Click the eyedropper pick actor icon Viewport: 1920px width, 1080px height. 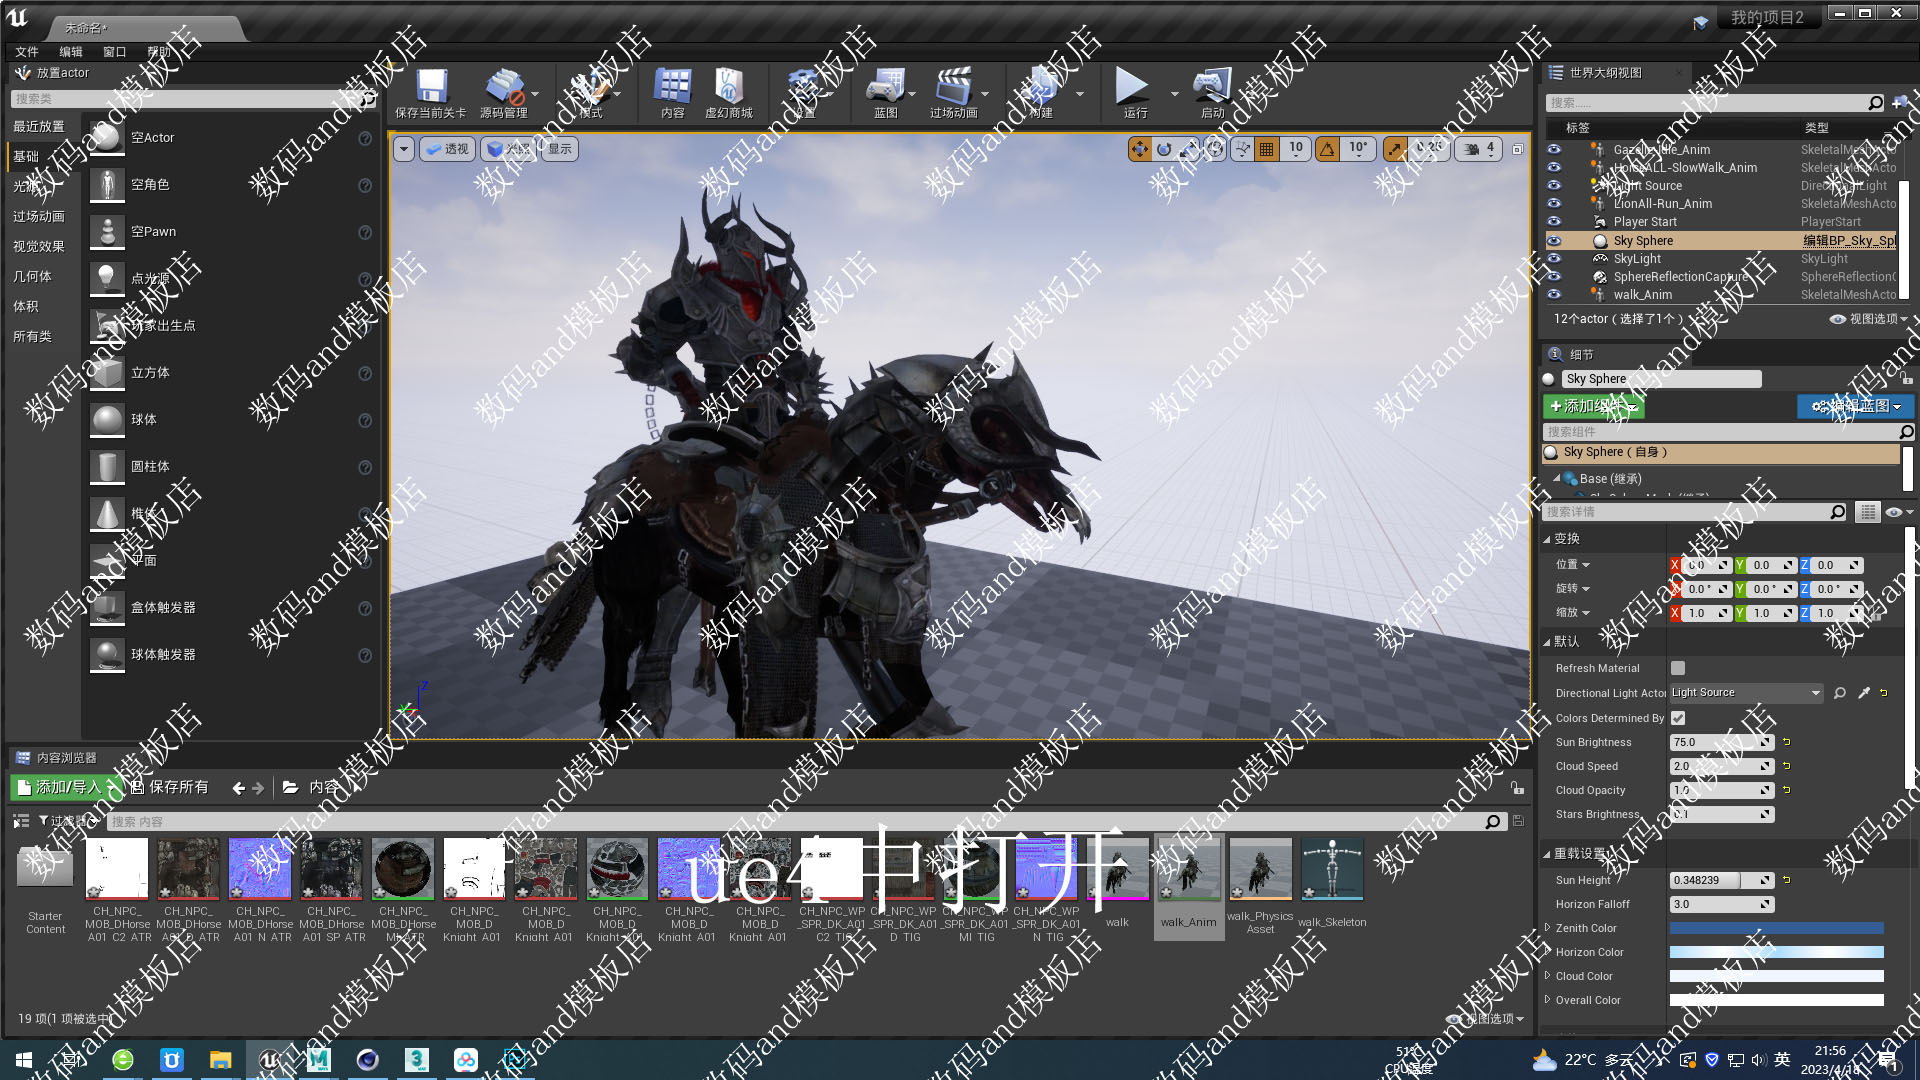point(1864,693)
